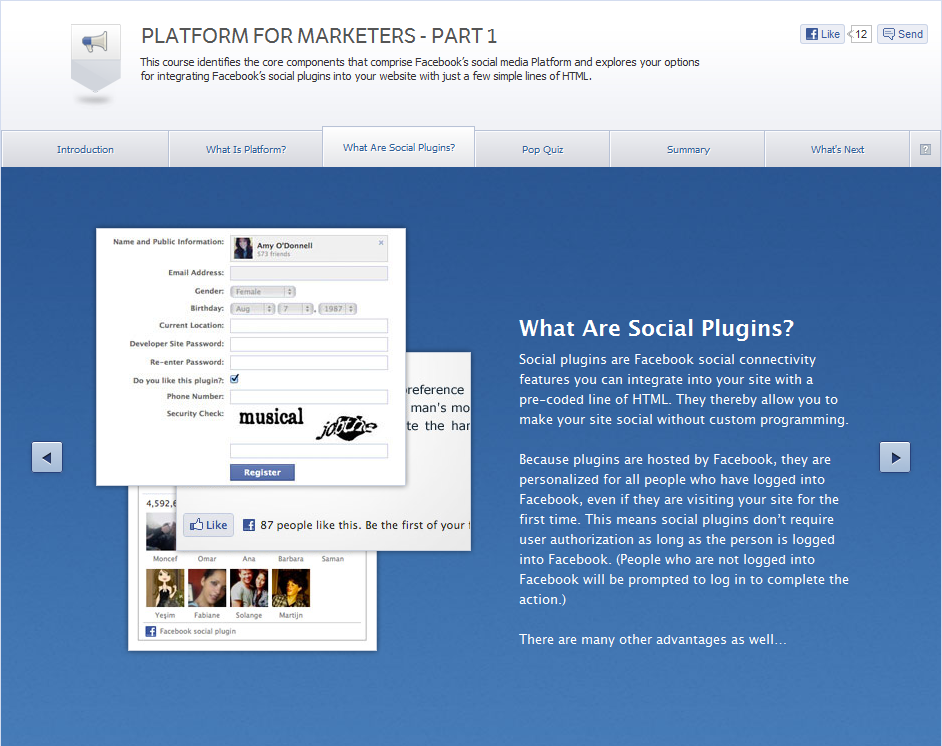Click the like count '12' bubble

pyautogui.click(x=860, y=34)
